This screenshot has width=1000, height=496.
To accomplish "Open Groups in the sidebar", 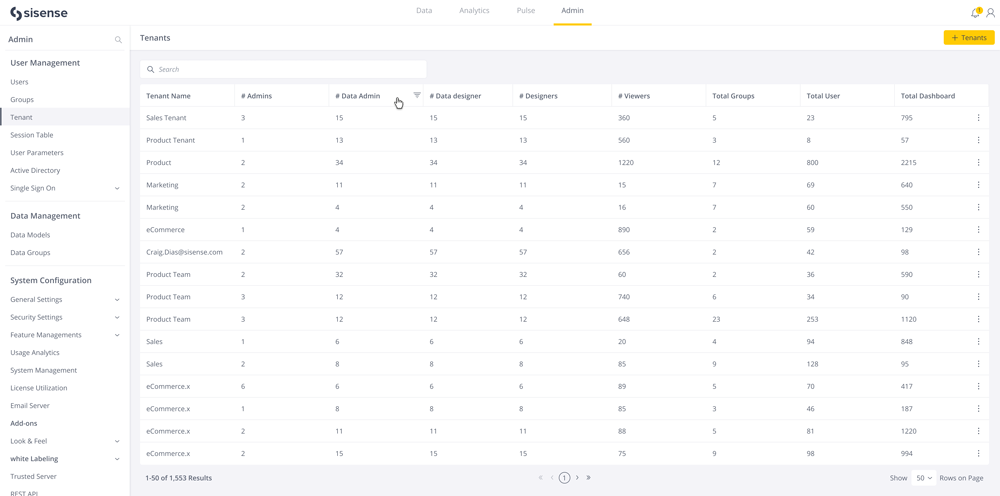I will (x=22, y=100).
